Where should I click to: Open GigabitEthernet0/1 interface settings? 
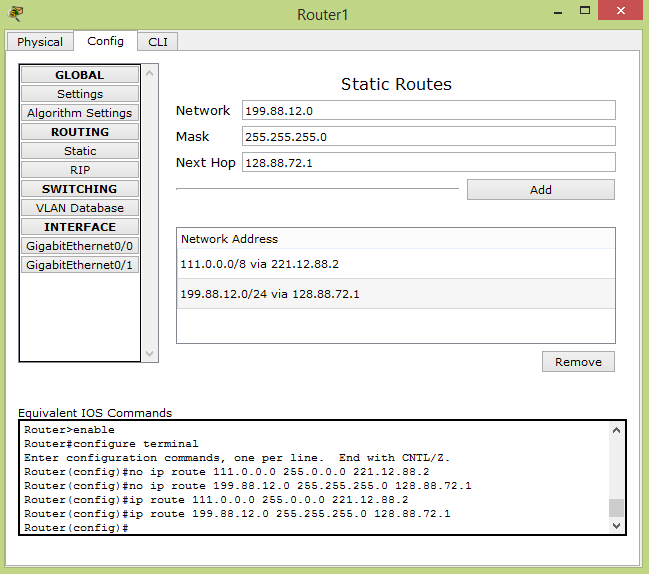[80, 265]
